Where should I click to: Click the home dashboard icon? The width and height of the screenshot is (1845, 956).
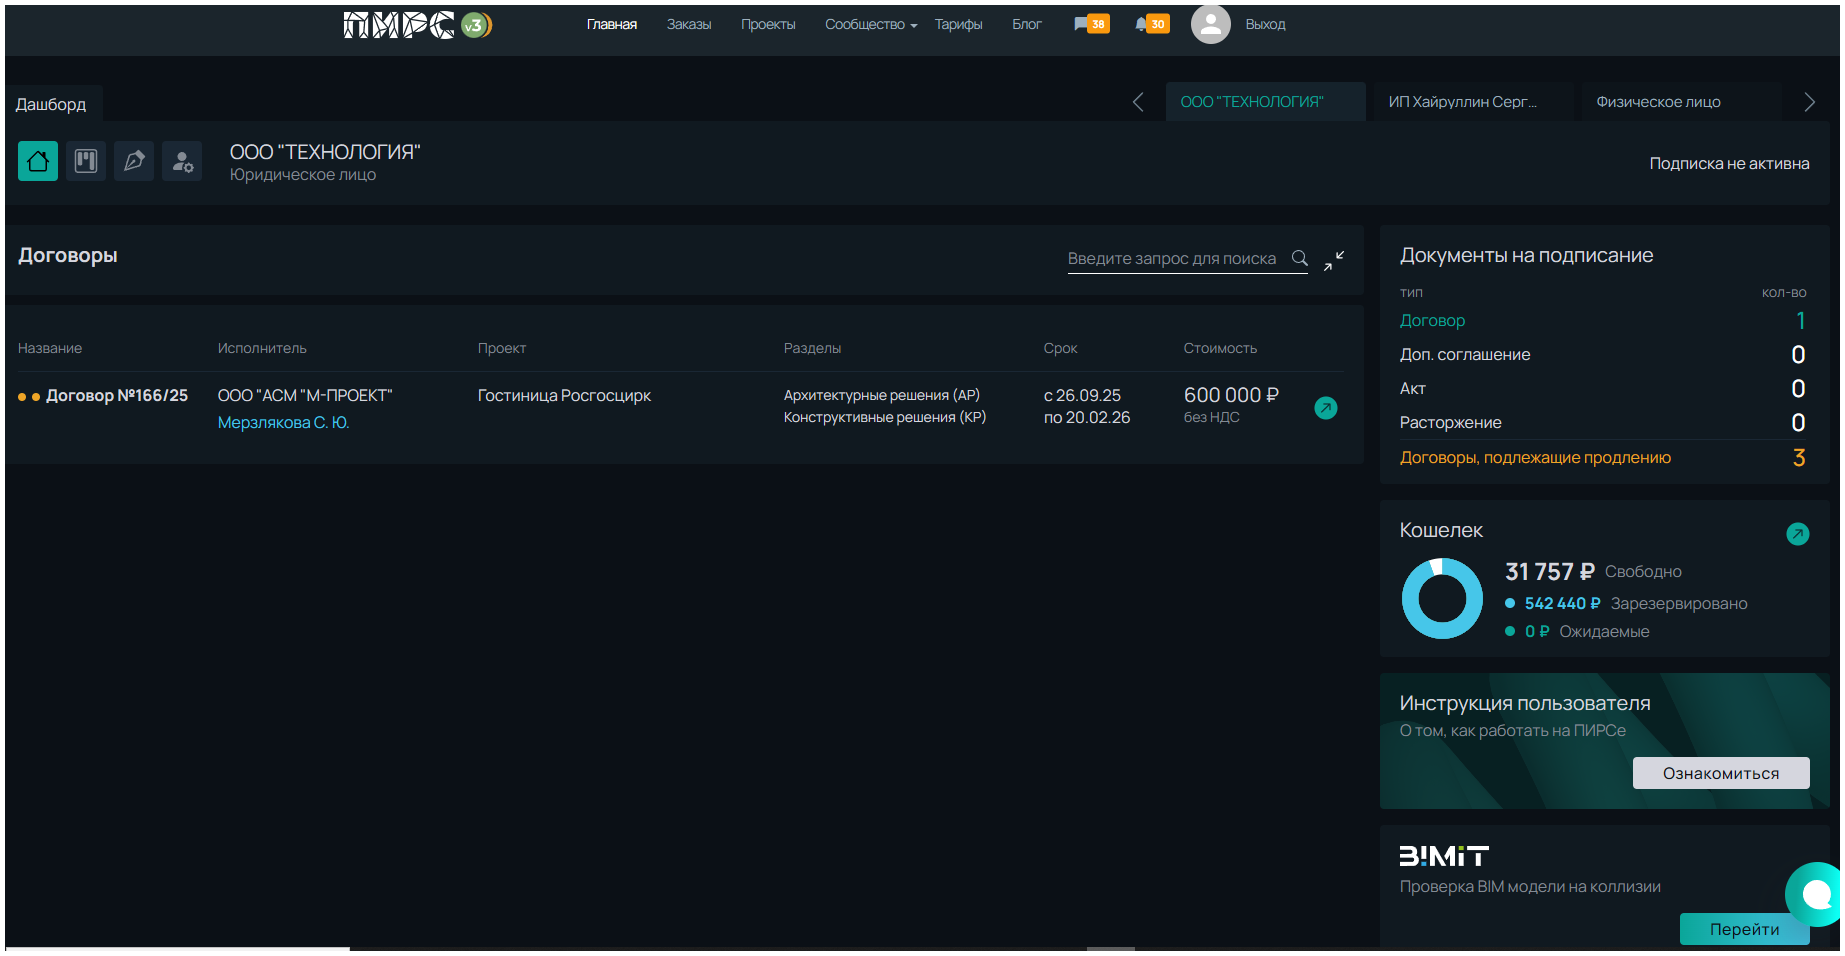(x=38, y=161)
